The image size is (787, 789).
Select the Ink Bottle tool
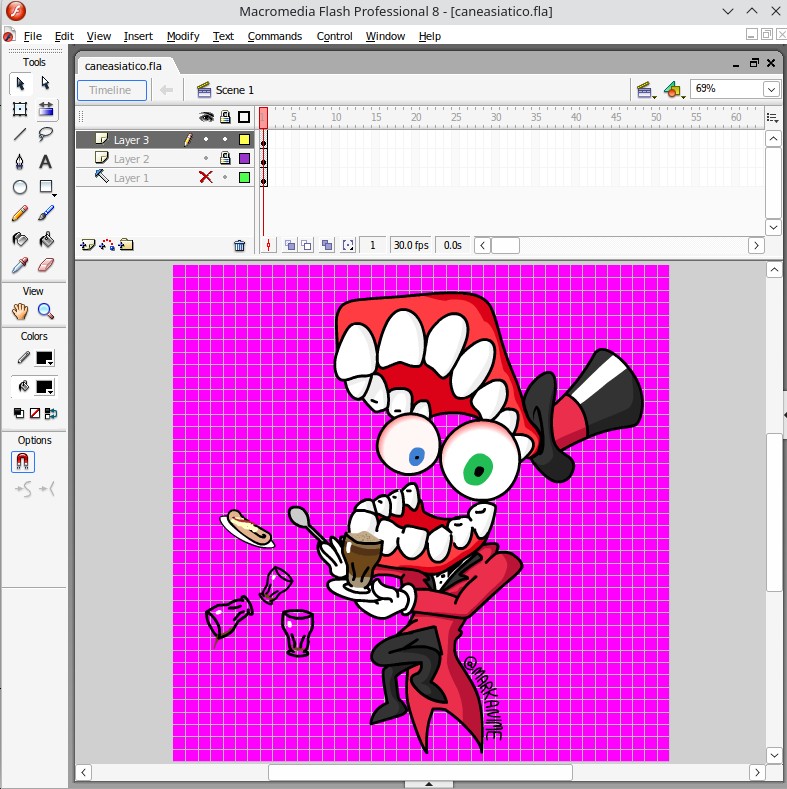[20, 240]
